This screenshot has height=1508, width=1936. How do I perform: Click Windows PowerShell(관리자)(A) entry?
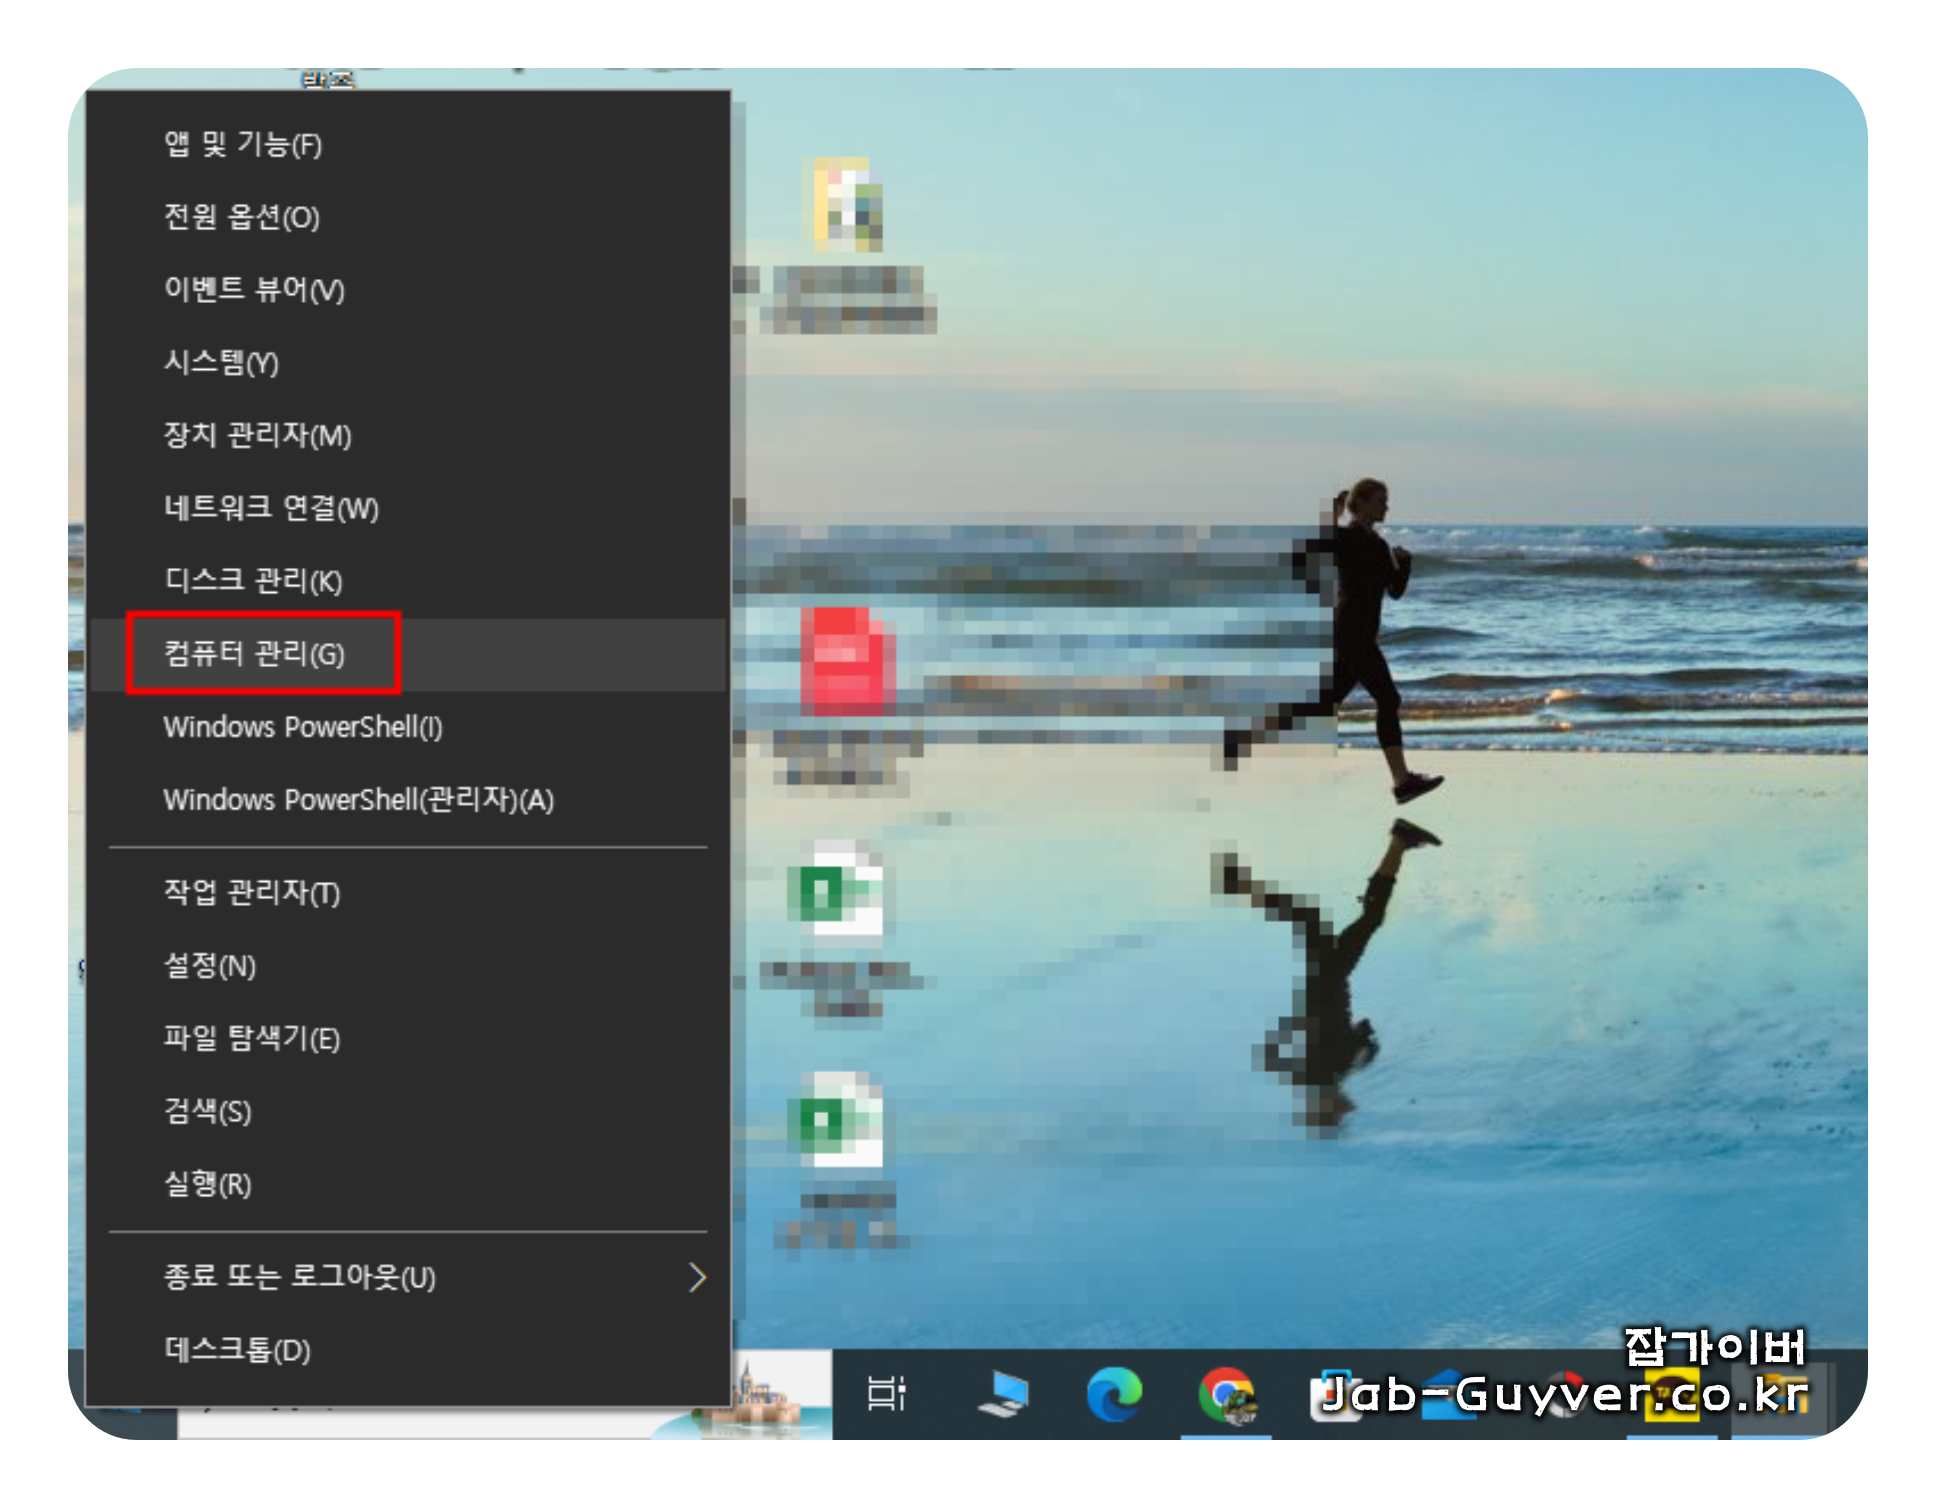pos(358,800)
